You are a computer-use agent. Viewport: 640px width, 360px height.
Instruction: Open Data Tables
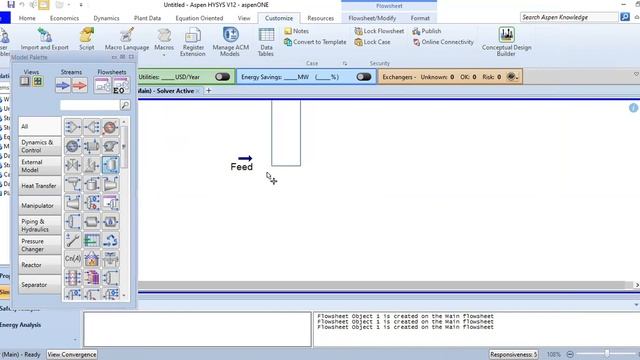click(x=266, y=42)
